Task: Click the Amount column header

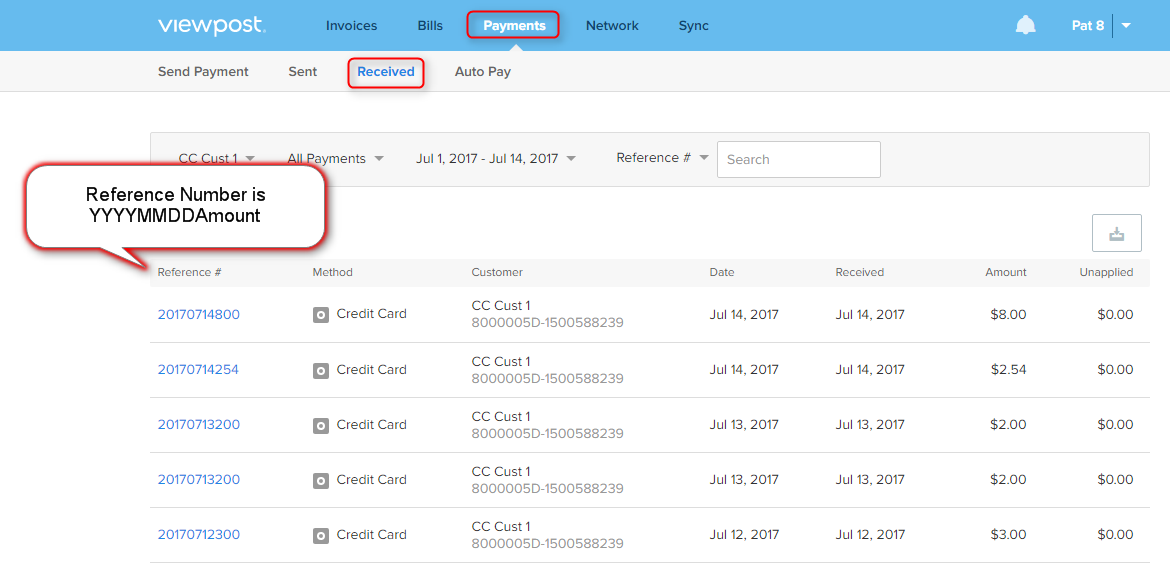Action: tap(1006, 272)
